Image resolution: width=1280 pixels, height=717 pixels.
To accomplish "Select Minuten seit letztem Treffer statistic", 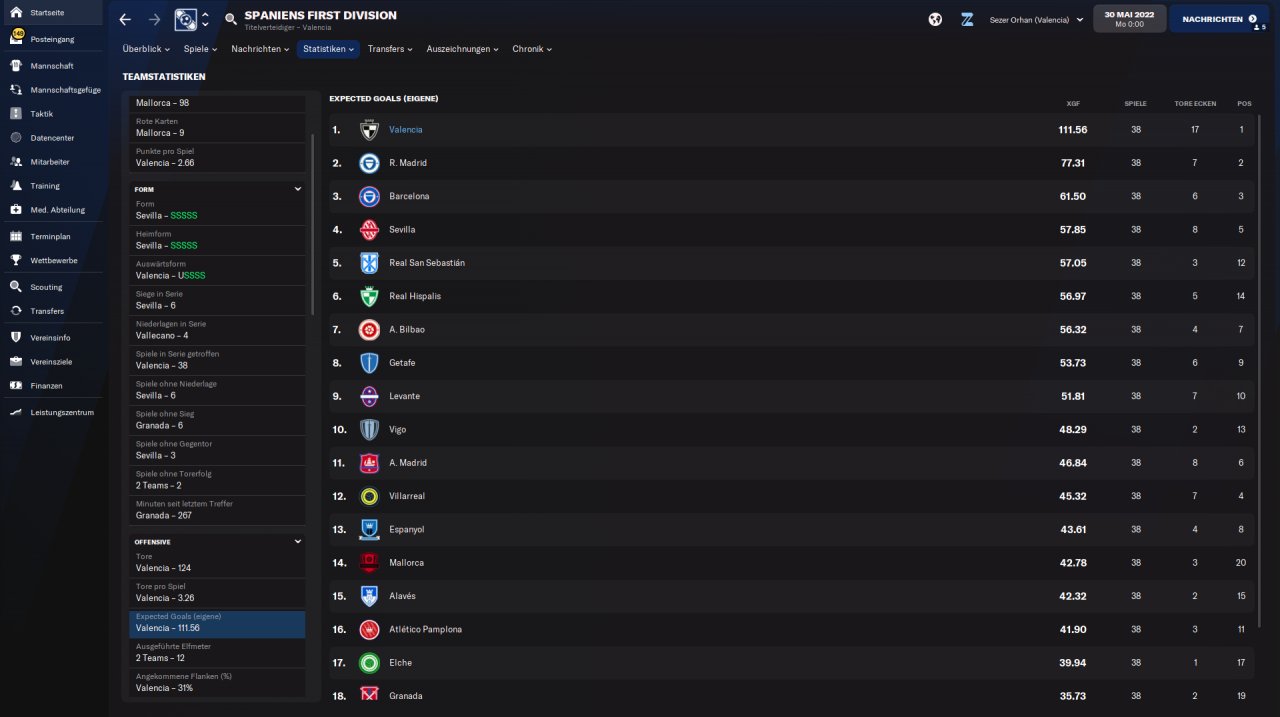I will point(217,510).
